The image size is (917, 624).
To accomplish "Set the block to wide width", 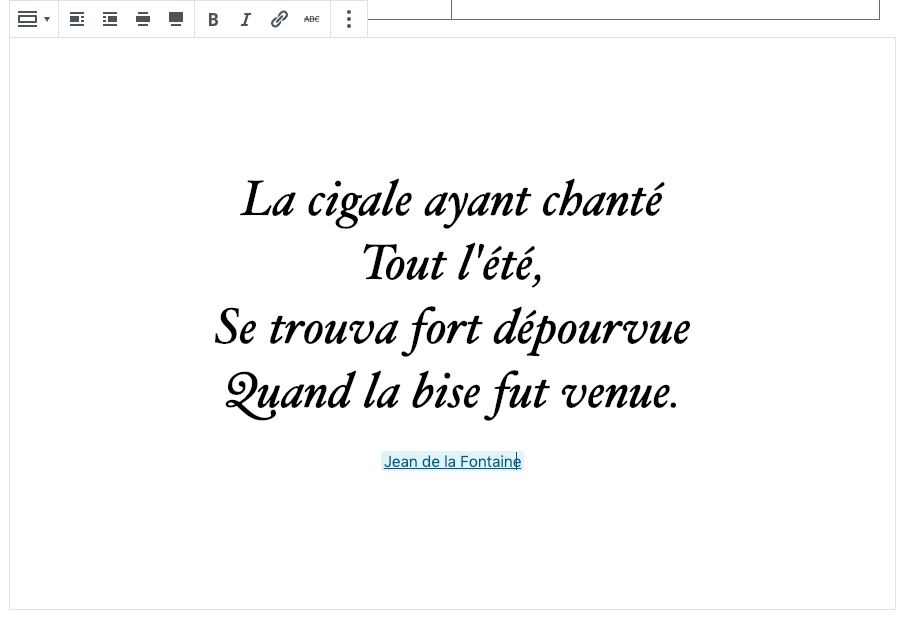I will click(143, 19).
